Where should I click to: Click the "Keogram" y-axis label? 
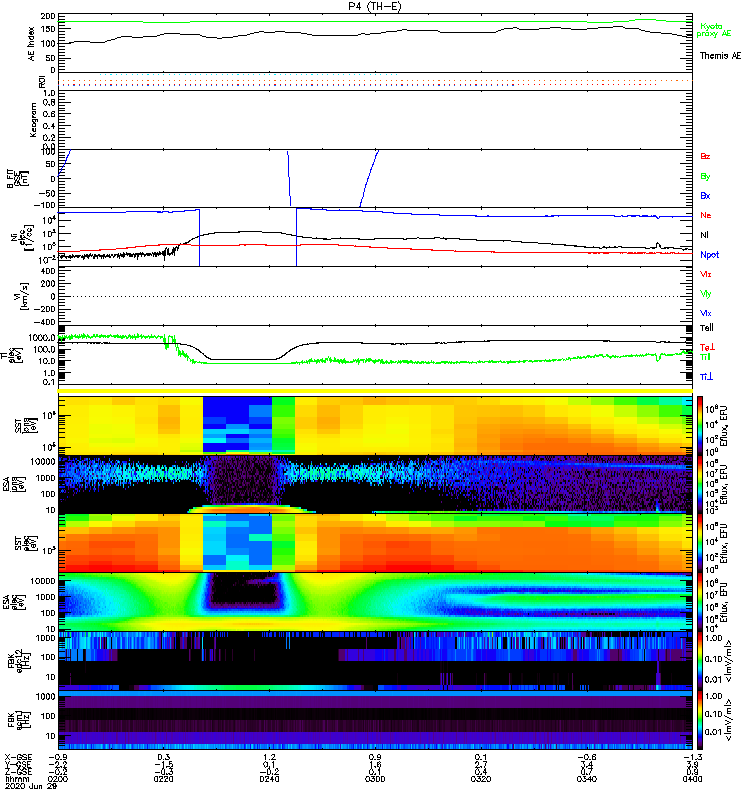[33, 120]
